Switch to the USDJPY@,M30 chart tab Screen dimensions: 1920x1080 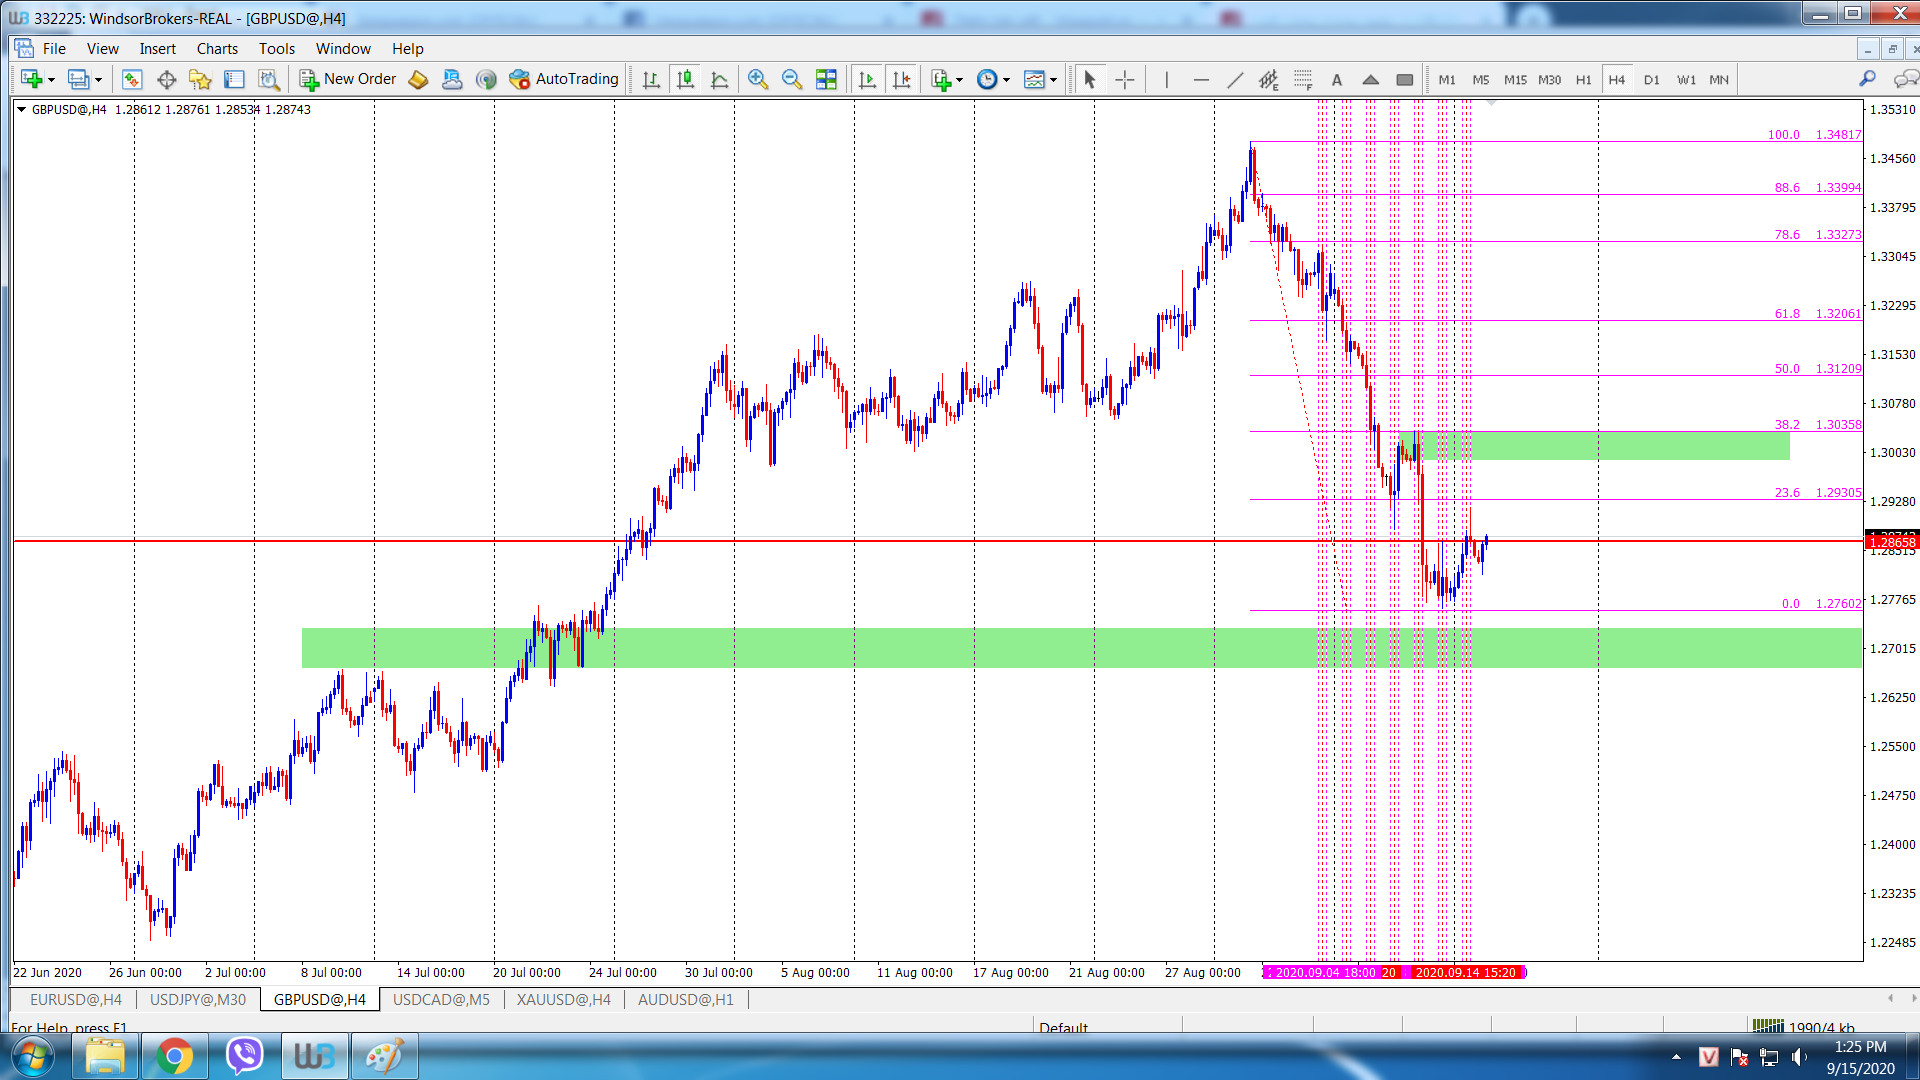pos(197,999)
